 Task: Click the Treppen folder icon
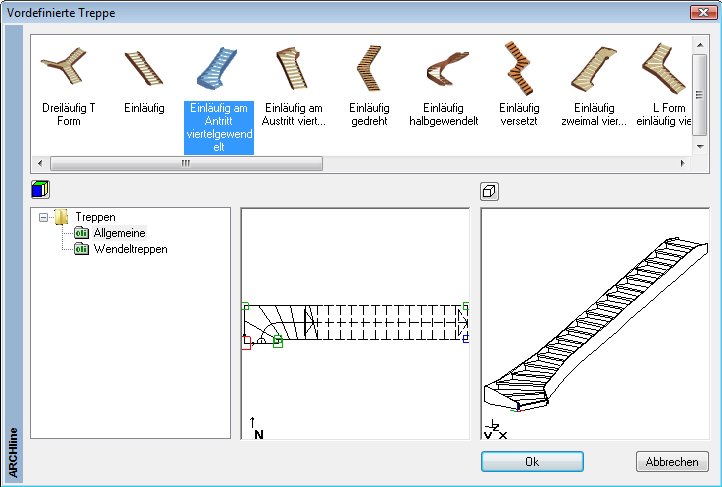[x=61, y=217]
